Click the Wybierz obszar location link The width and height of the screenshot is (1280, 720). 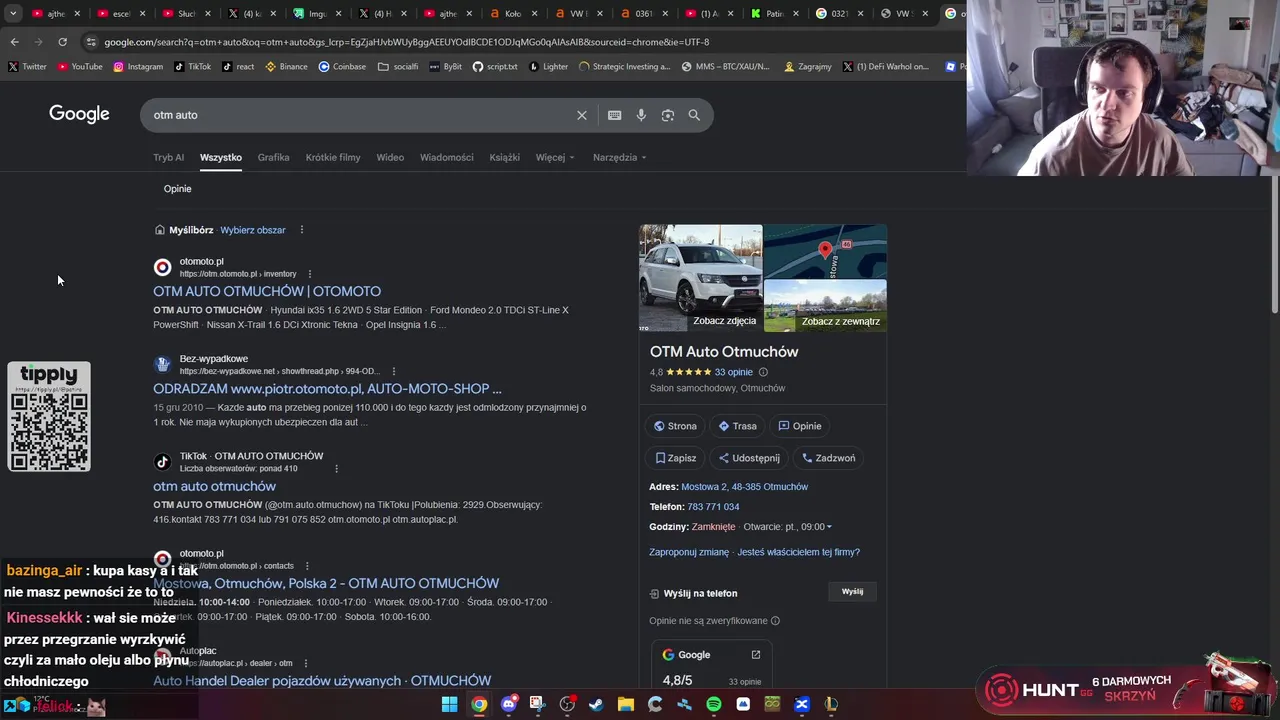253,230
